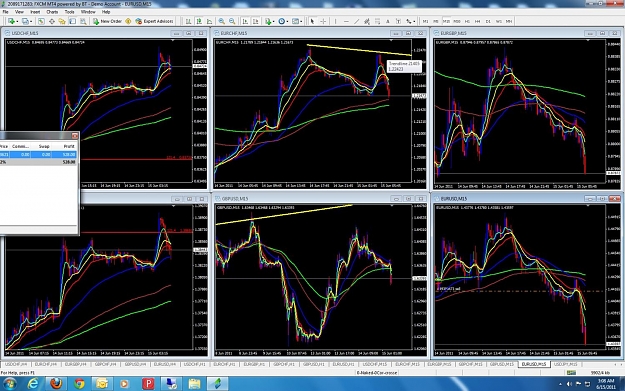The image size is (625, 391).
Task: Select the equidistant channel tool
Action: click(367, 21)
